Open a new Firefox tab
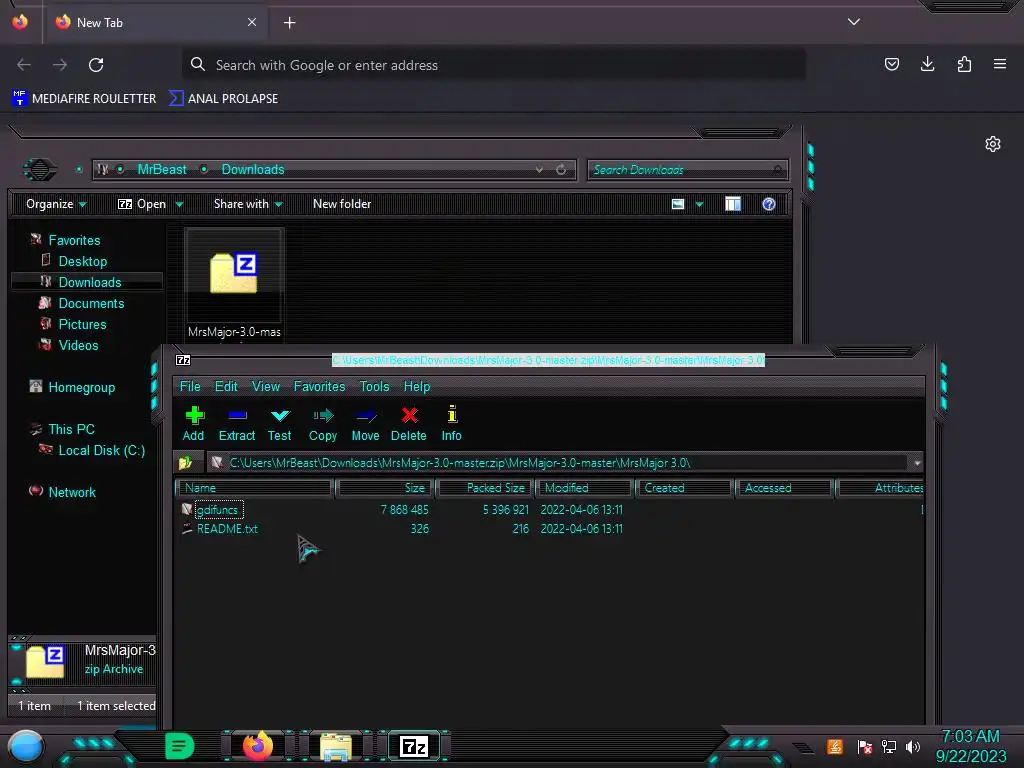Screen dimensions: 1024x768 tap(289, 23)
